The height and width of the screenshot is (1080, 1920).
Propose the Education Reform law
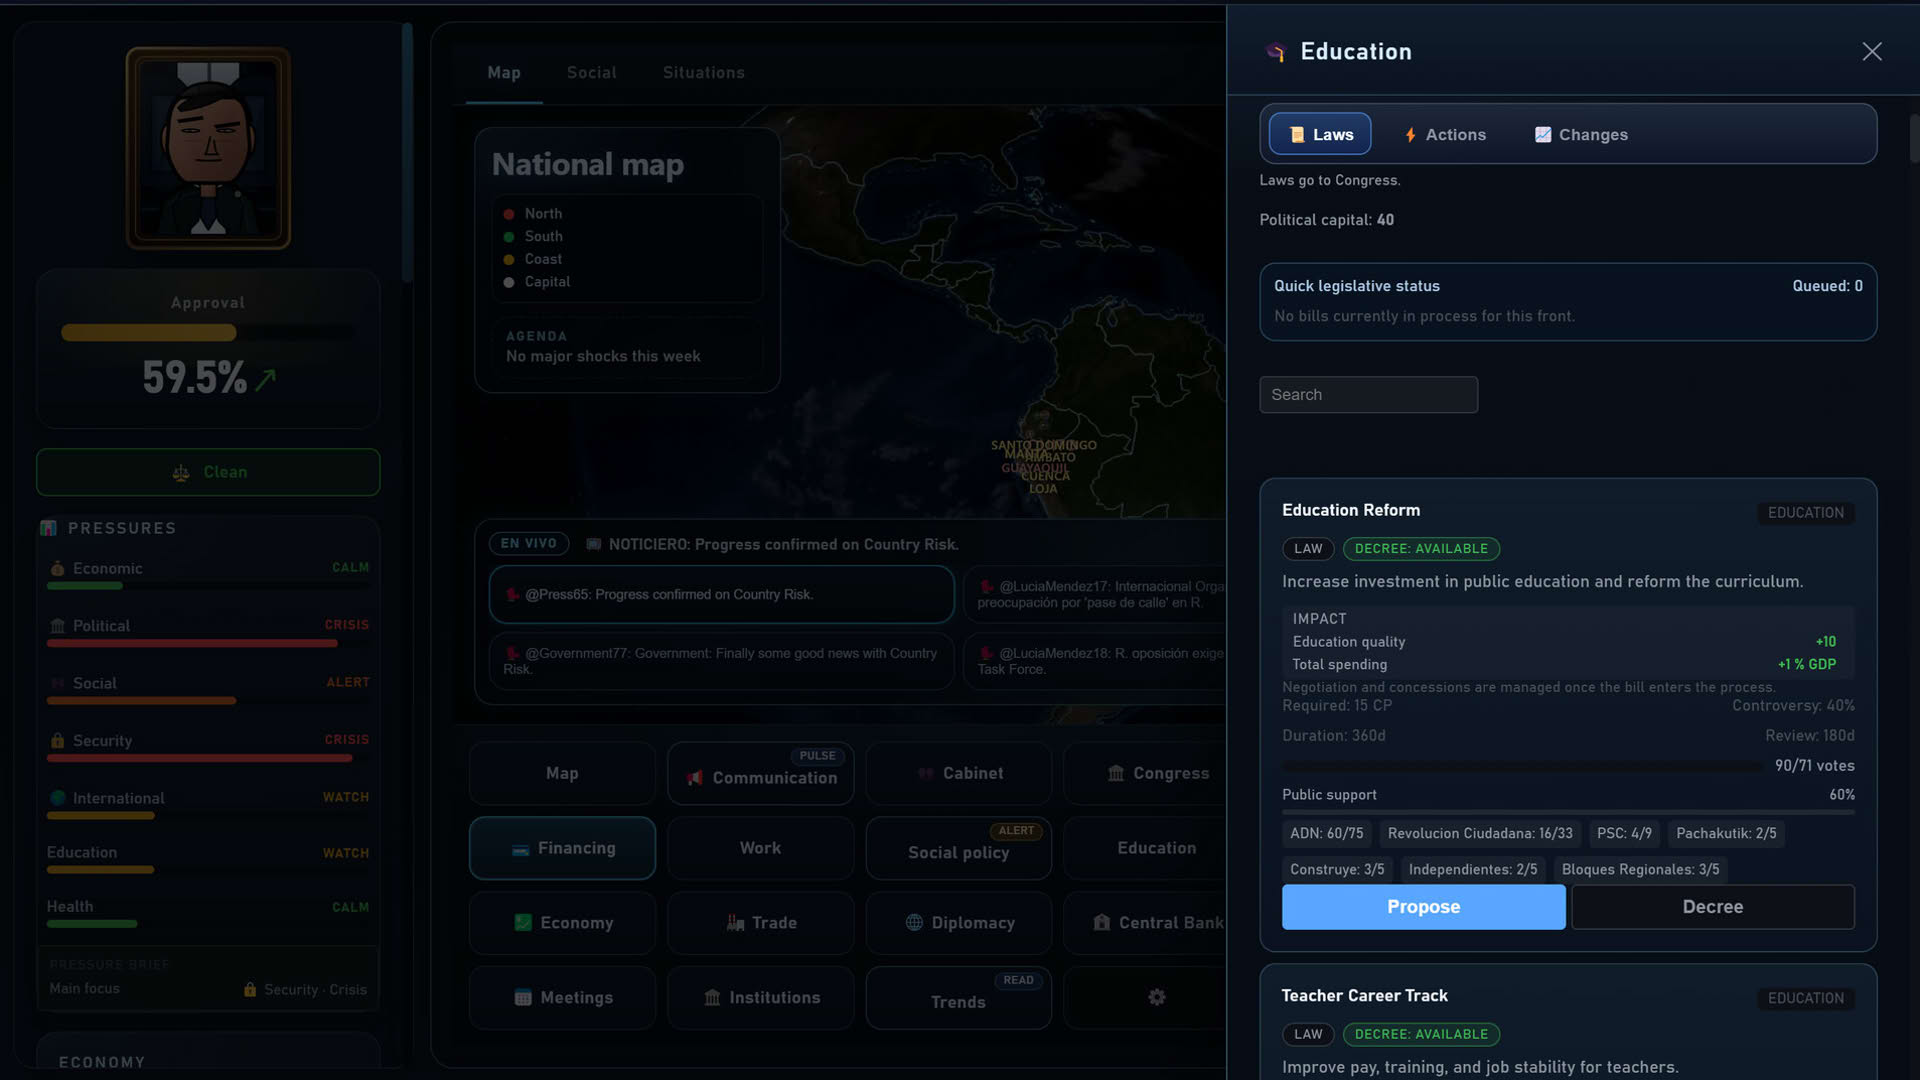tap(1423, 906)
